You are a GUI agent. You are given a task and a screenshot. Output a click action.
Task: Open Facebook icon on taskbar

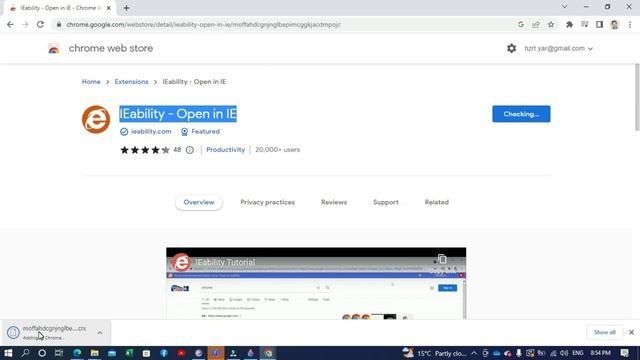click(164, 353)
